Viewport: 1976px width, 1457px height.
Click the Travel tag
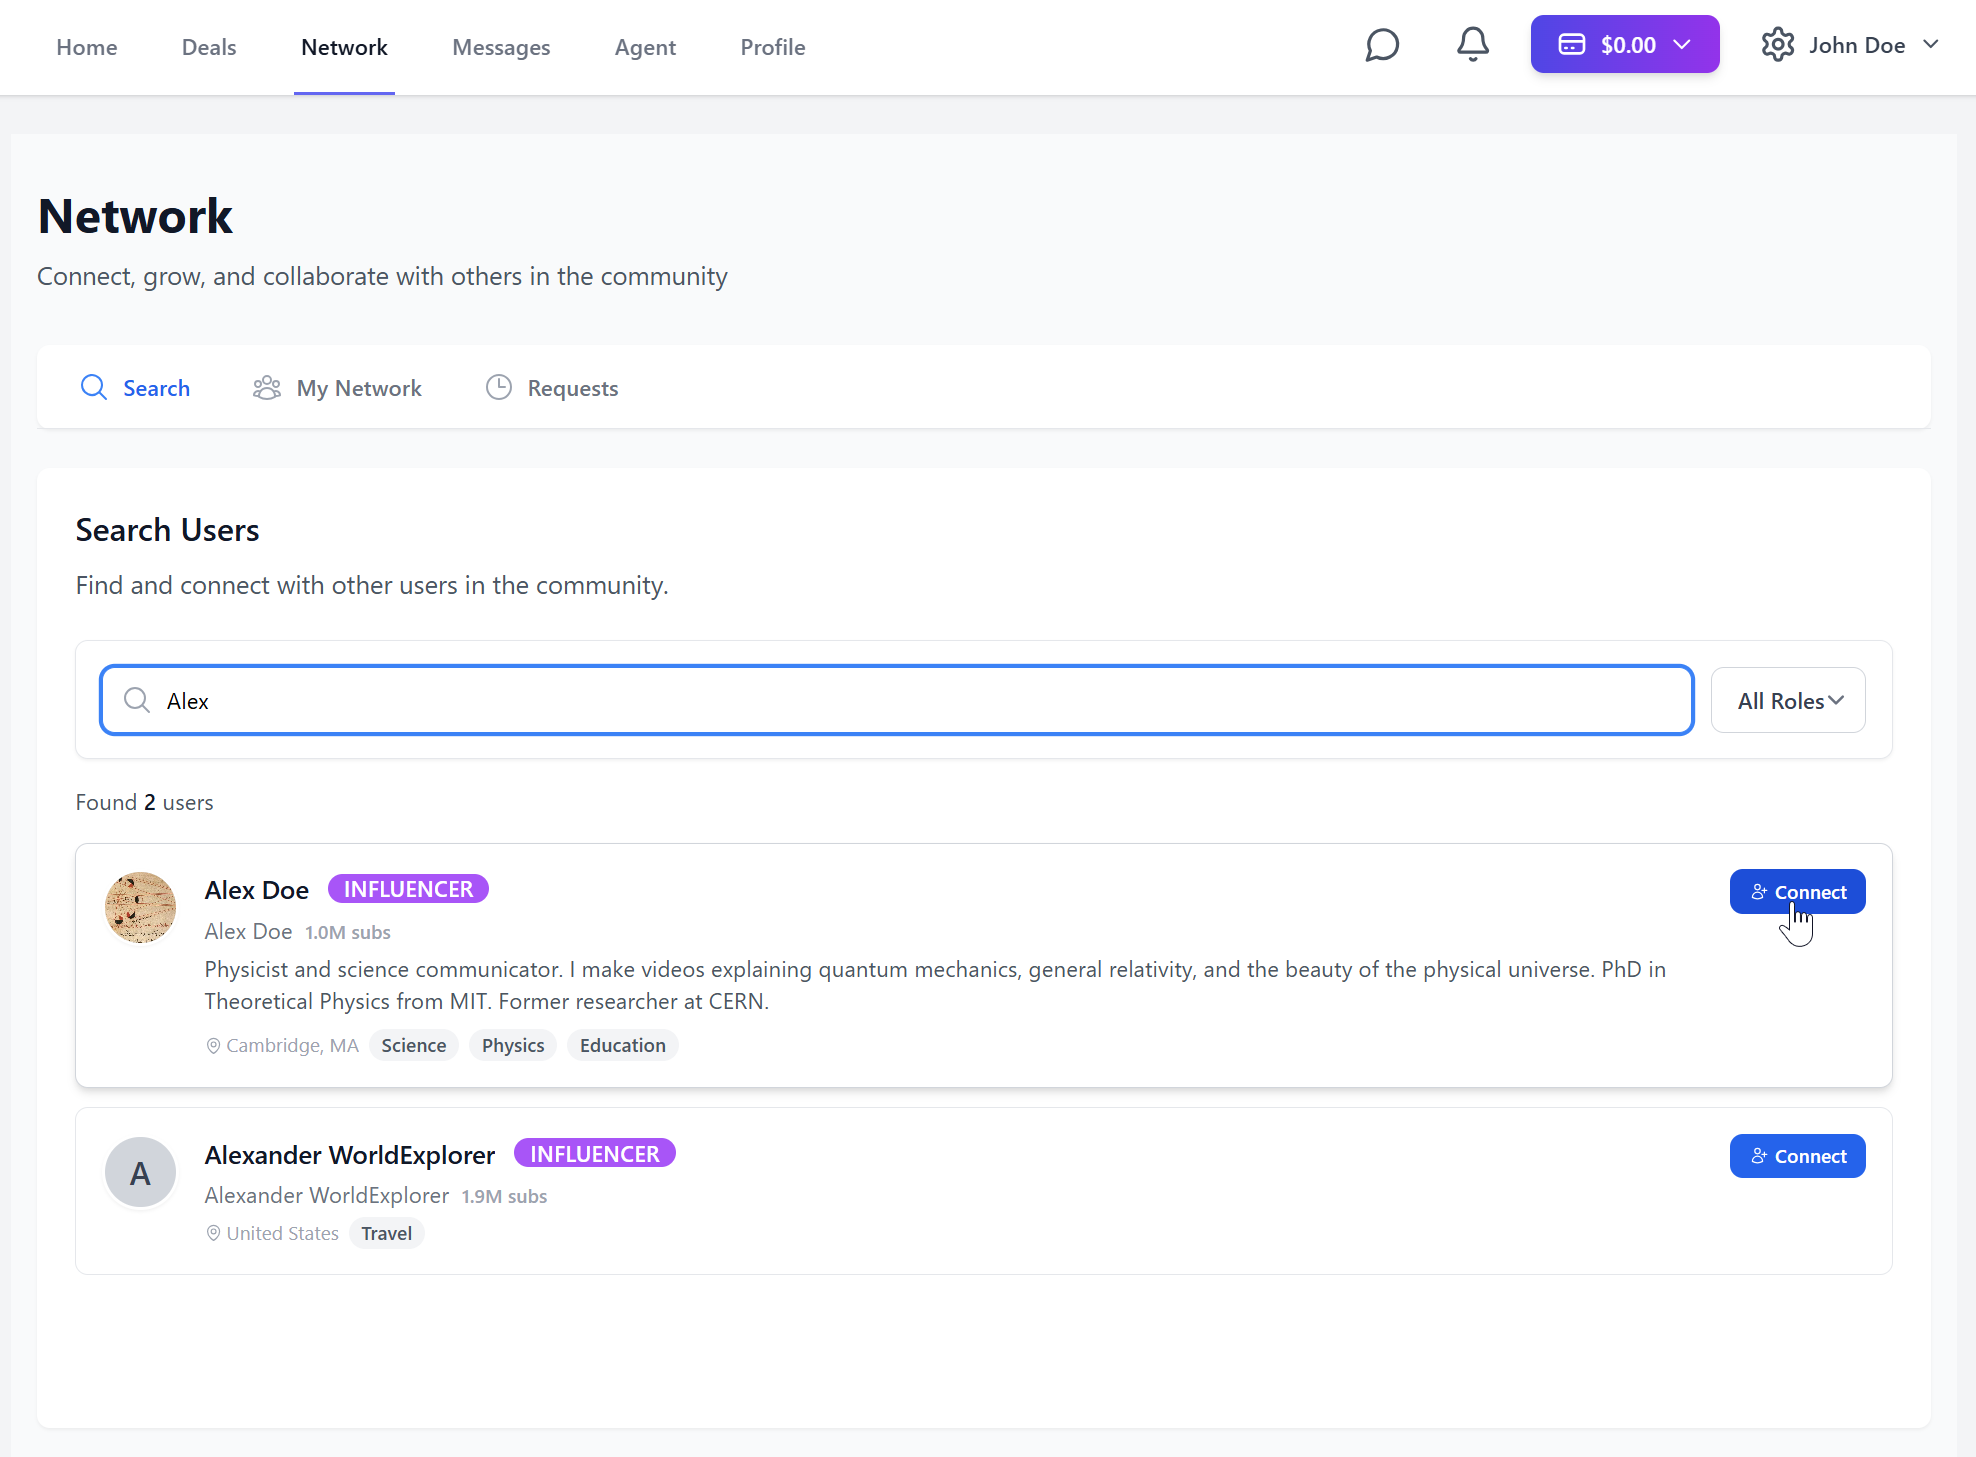pyautogui.click(x=387, y=1233)
